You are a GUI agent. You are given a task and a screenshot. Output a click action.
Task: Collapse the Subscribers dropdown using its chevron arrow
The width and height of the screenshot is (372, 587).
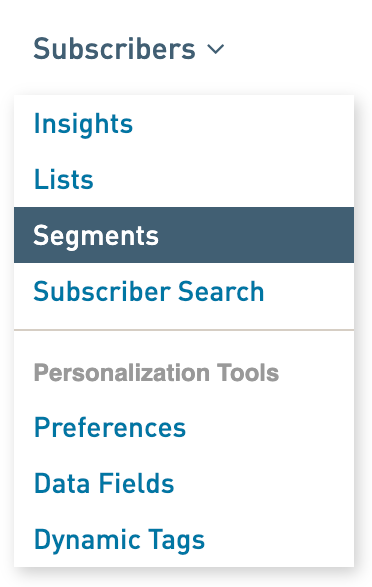click(x=216, y=49)
